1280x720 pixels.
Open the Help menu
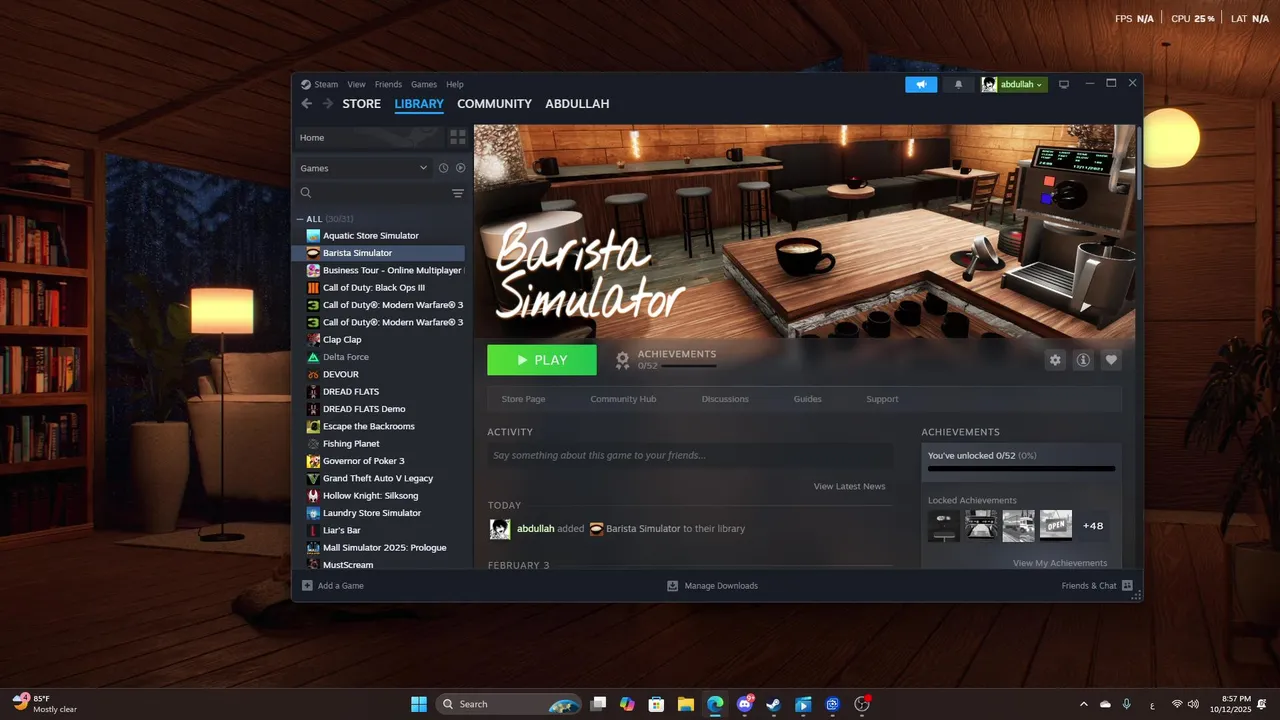tap(455, 84)
